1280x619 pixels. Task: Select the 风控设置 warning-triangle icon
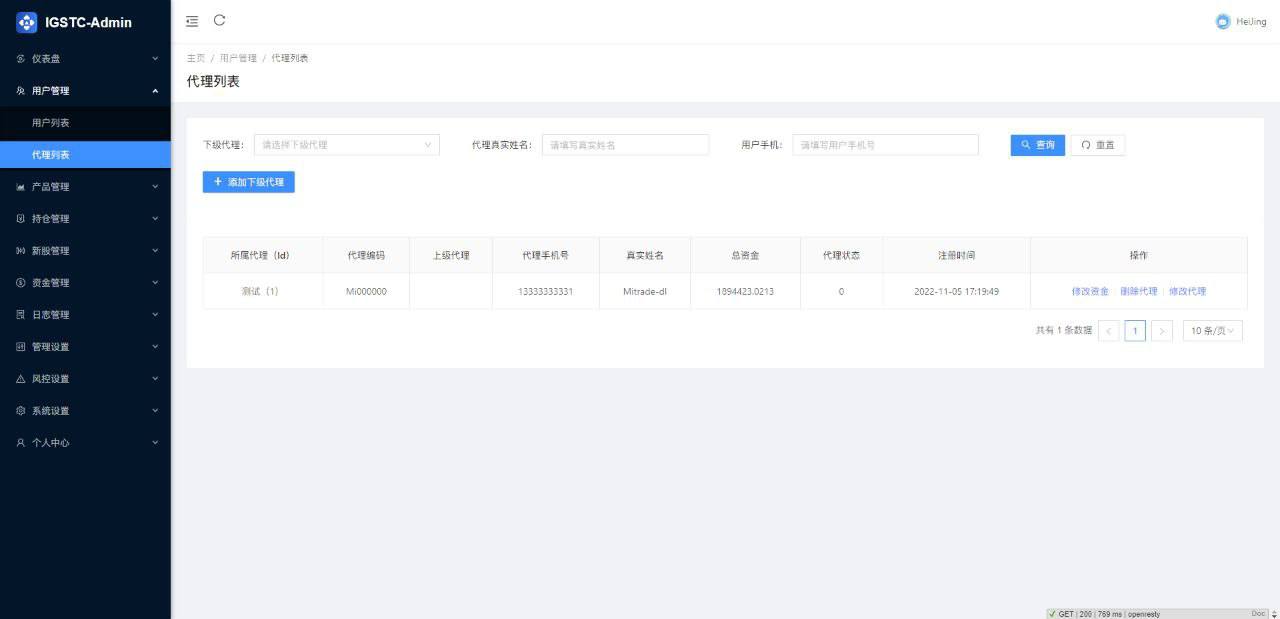tap(17, 378)
